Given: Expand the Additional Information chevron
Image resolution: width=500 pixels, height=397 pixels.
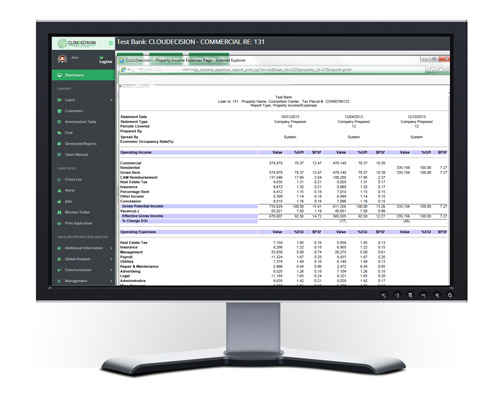Looking at the screenshot, I should tap(111, 248).
